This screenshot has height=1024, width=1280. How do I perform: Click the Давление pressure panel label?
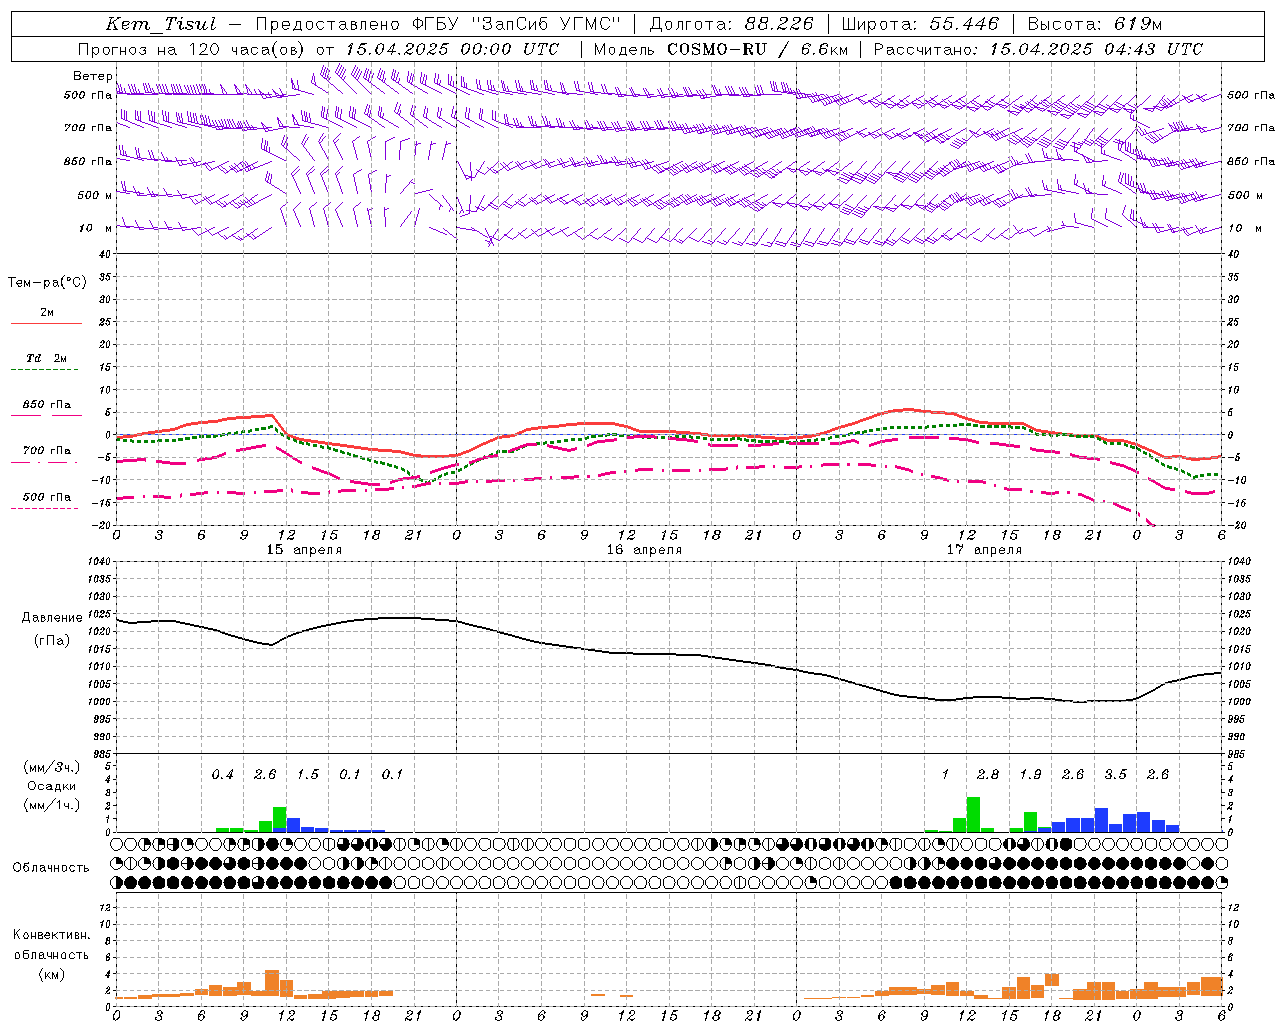(x=52, y=618)
